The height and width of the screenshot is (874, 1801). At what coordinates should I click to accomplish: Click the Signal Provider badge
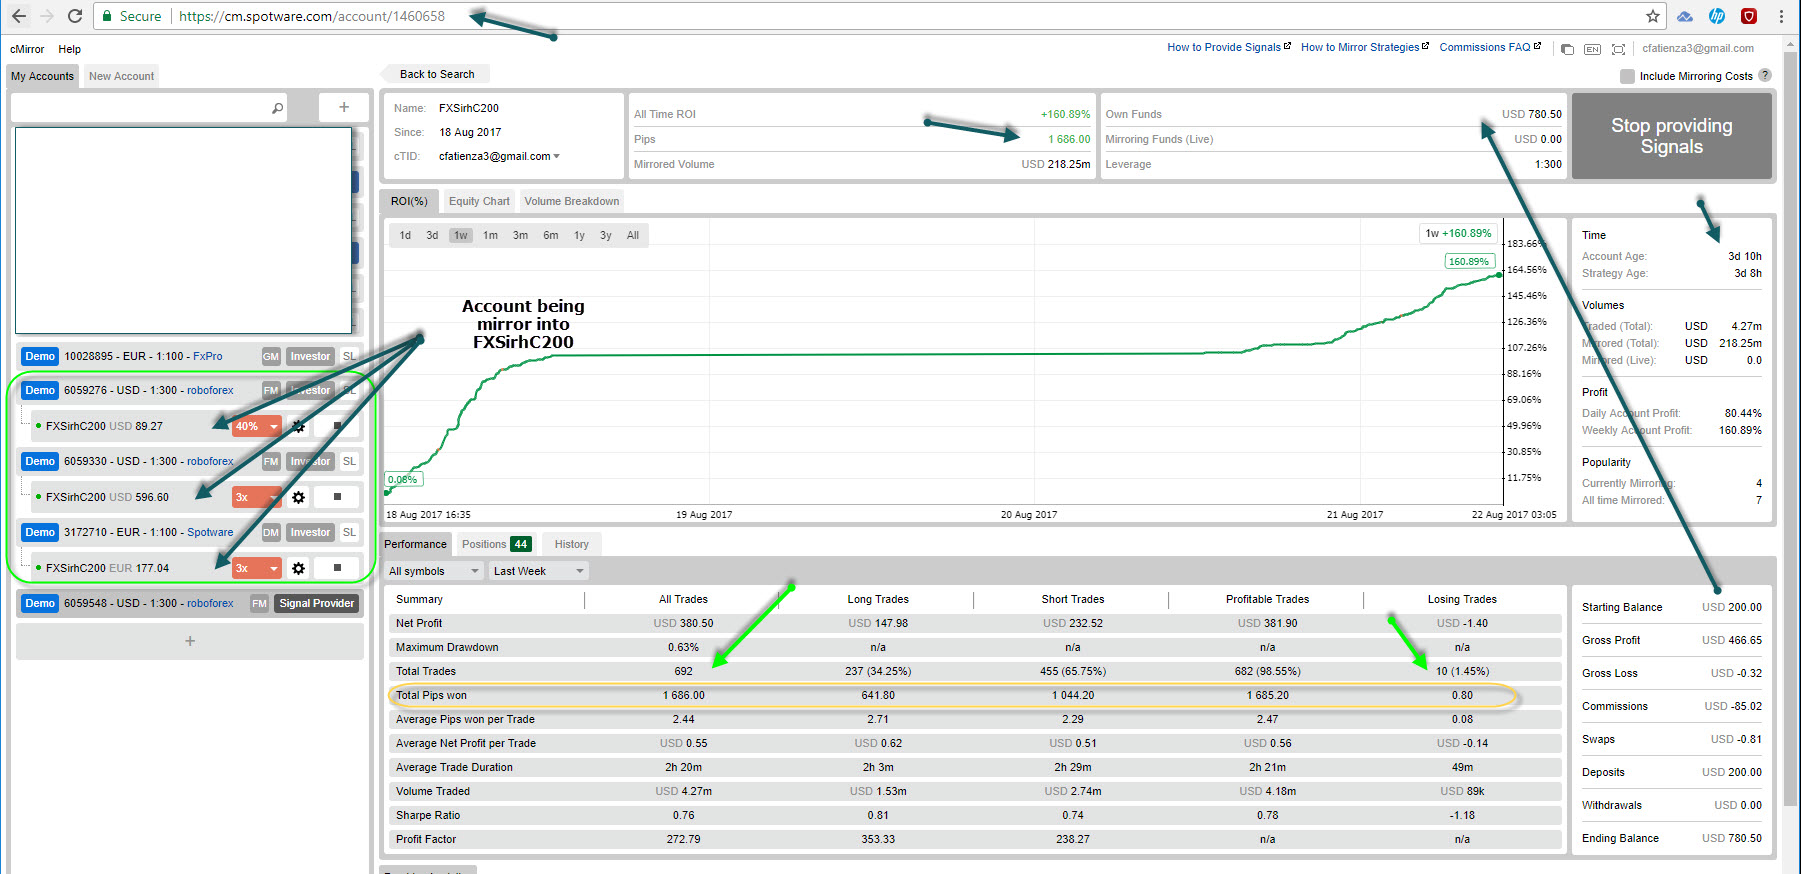pos(316,603)
